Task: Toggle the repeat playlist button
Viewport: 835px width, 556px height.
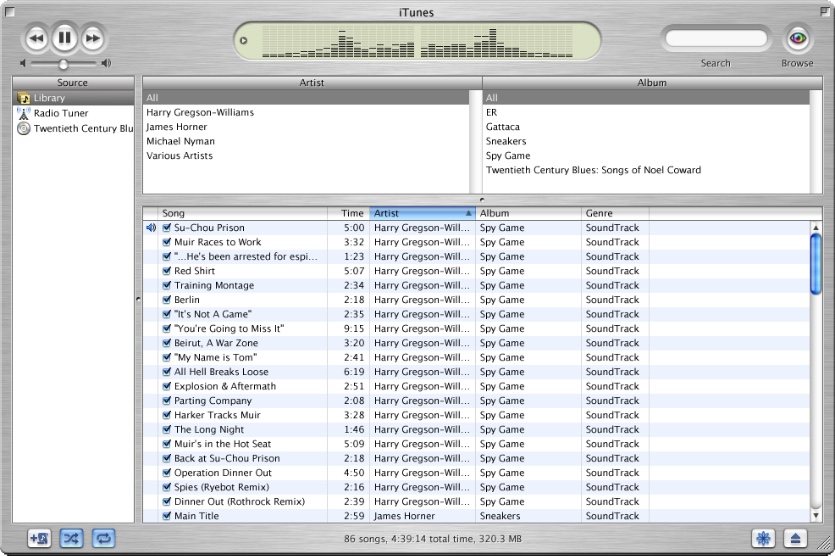Action: pyautogui.click(x=104, y=538)
